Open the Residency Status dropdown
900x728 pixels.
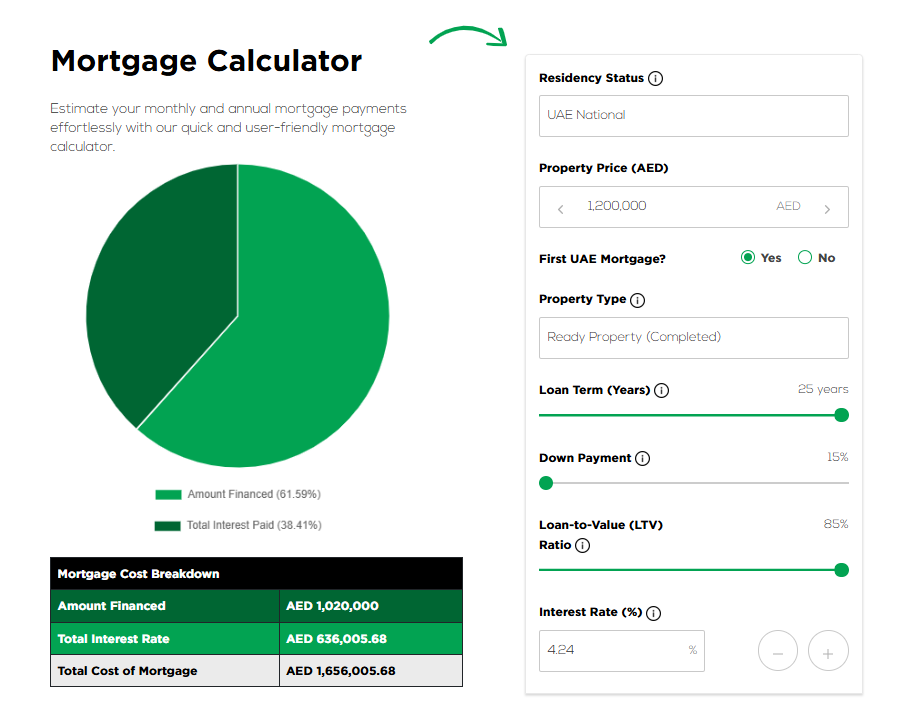(x=693, y=116)
